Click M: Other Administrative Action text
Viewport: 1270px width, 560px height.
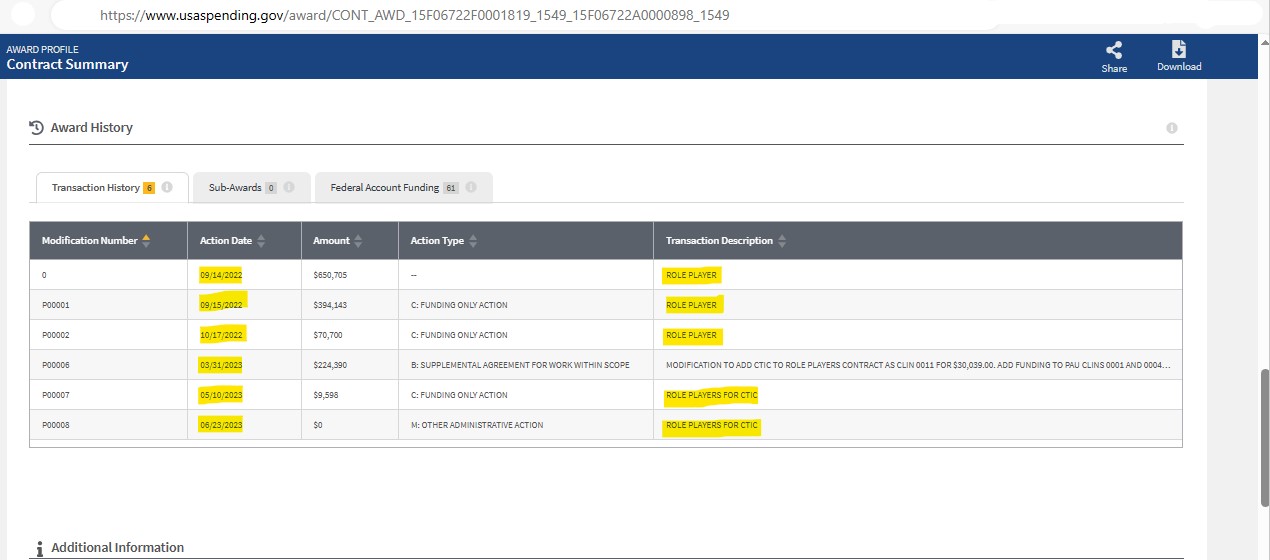tap(477, 425)
